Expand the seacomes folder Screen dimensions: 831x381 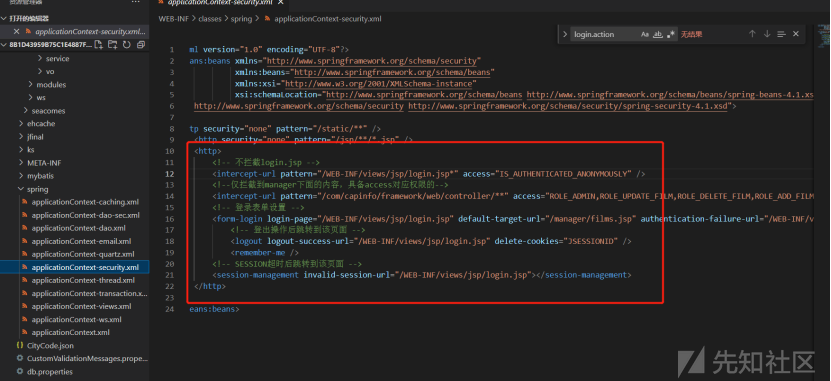pos(25,110)
